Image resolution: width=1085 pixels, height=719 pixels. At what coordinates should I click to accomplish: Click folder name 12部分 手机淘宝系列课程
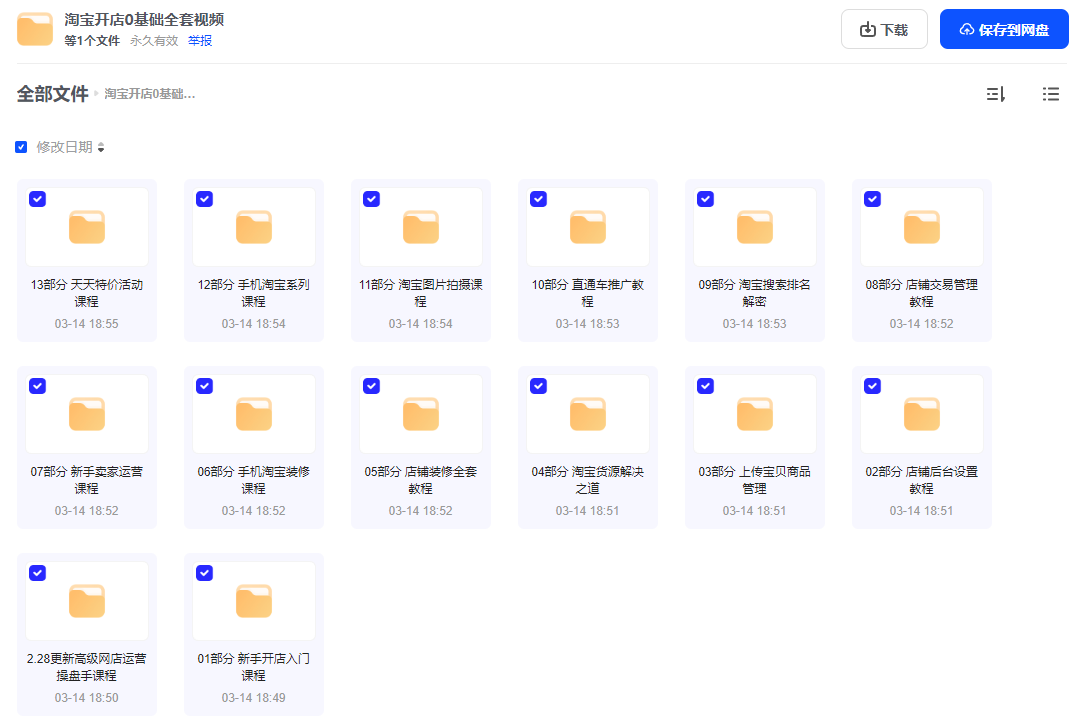253,293
